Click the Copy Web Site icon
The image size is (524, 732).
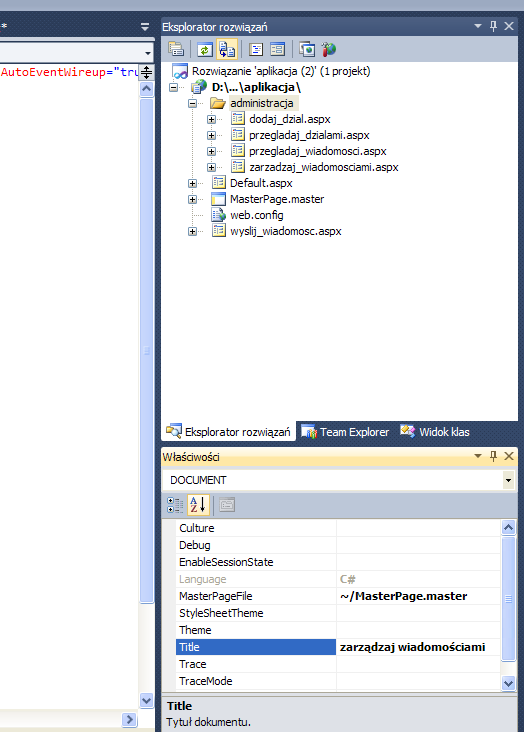tap(307, 49)
